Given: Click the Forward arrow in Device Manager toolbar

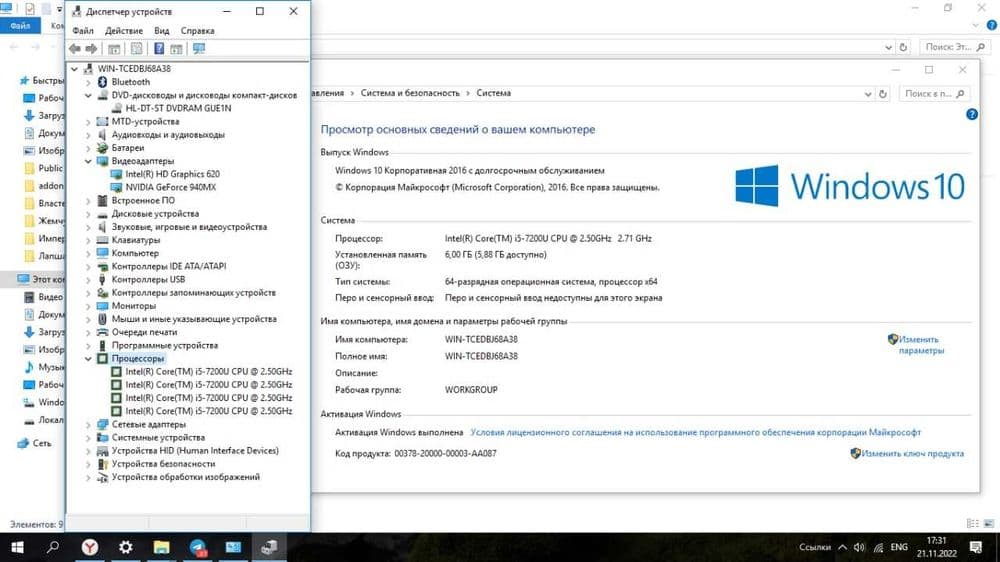Looking at the screenshot, I should click(91, 48).
